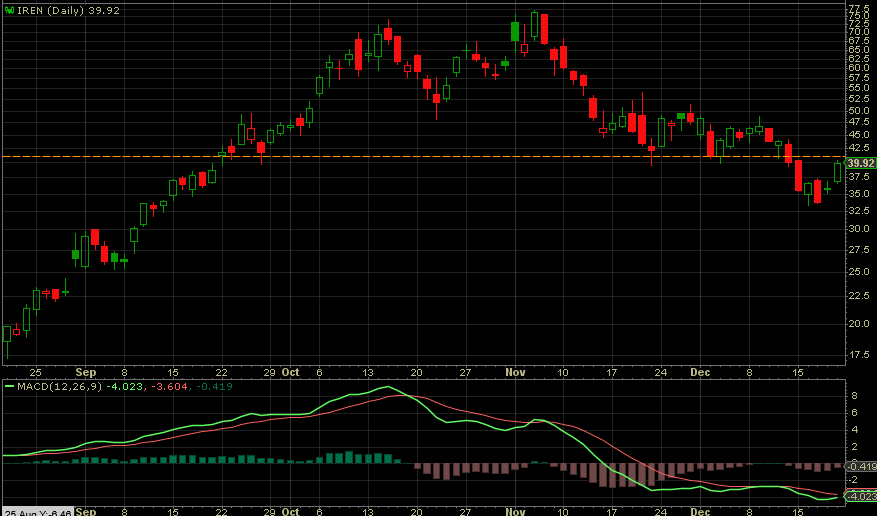Image resolution: width=877 pixels, height=516 pixels.
Task: Select the orange dashed horizontal price line
Action: (x=423, y=157)
